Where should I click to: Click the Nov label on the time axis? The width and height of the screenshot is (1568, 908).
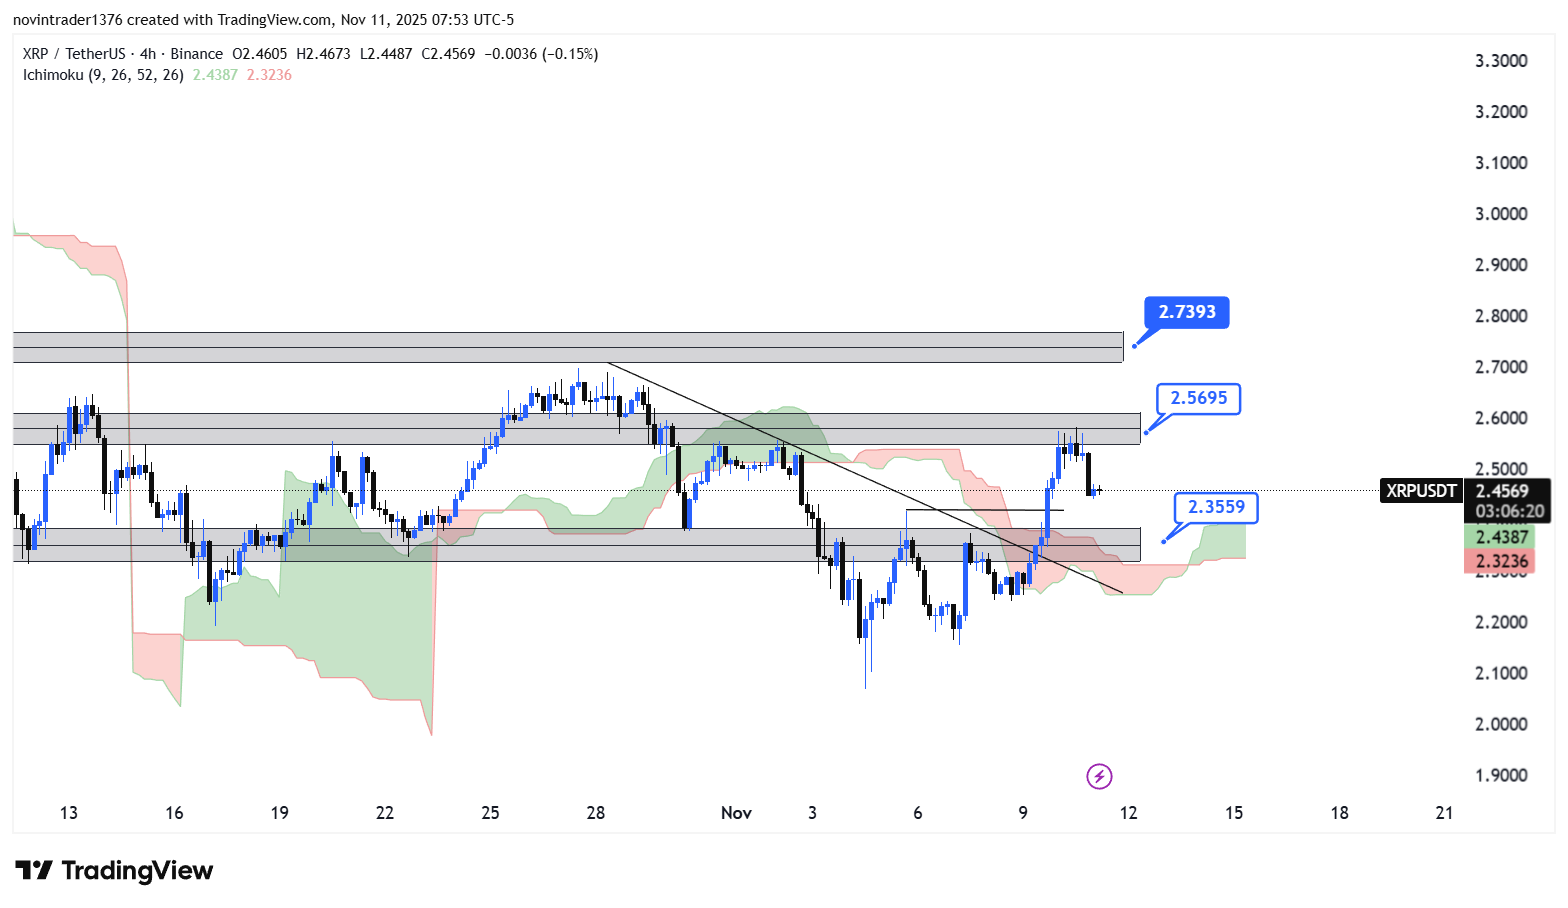736,813
